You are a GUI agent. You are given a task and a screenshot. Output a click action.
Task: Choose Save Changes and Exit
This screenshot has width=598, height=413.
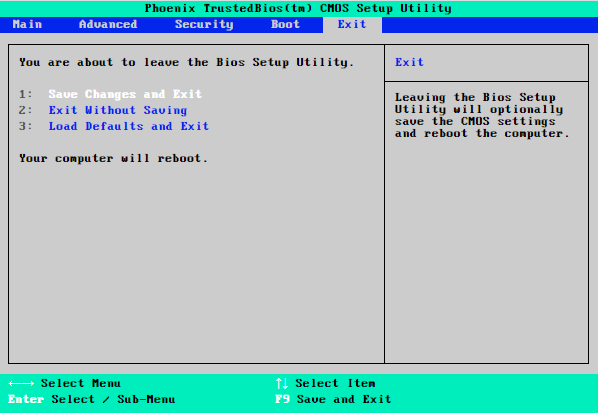coord(125,94)
